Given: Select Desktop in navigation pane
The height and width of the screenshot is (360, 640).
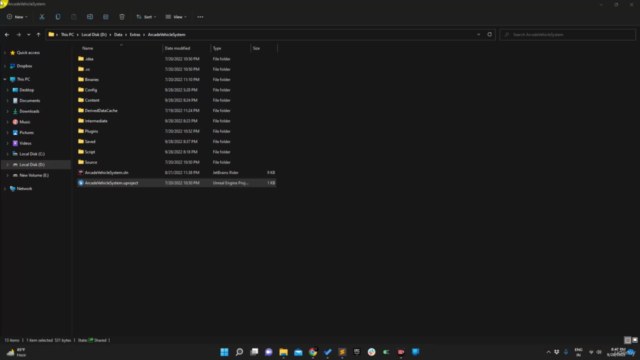Looking at the screenshot, I should pos(27,90).
